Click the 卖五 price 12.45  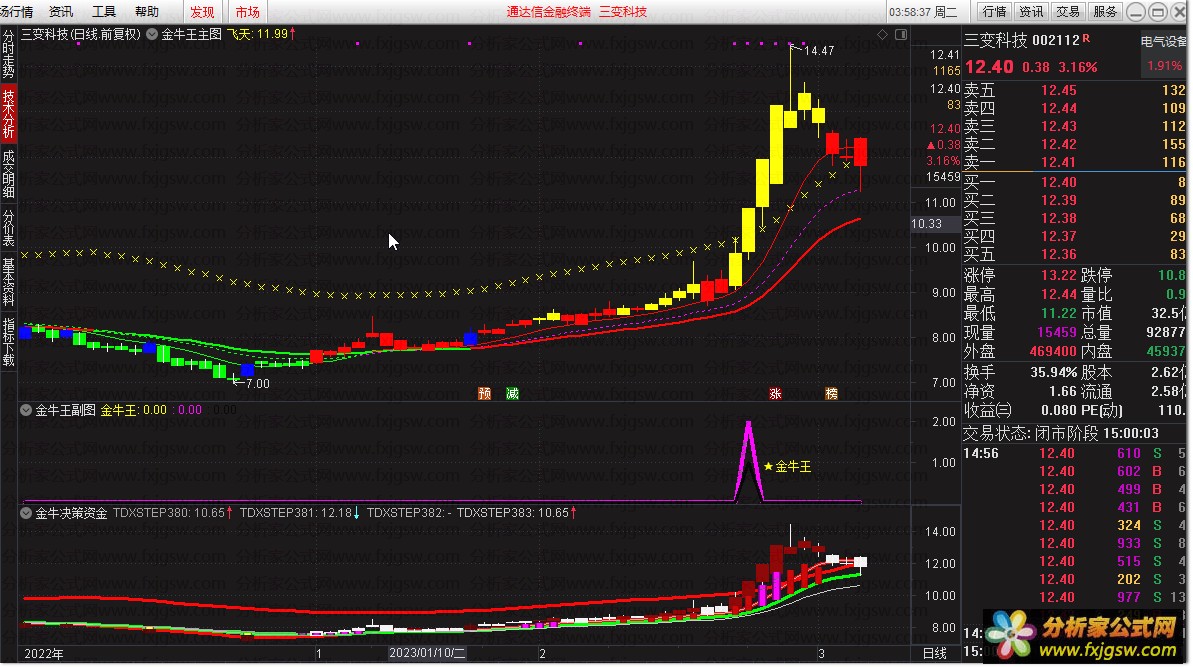click(1058, 90)
